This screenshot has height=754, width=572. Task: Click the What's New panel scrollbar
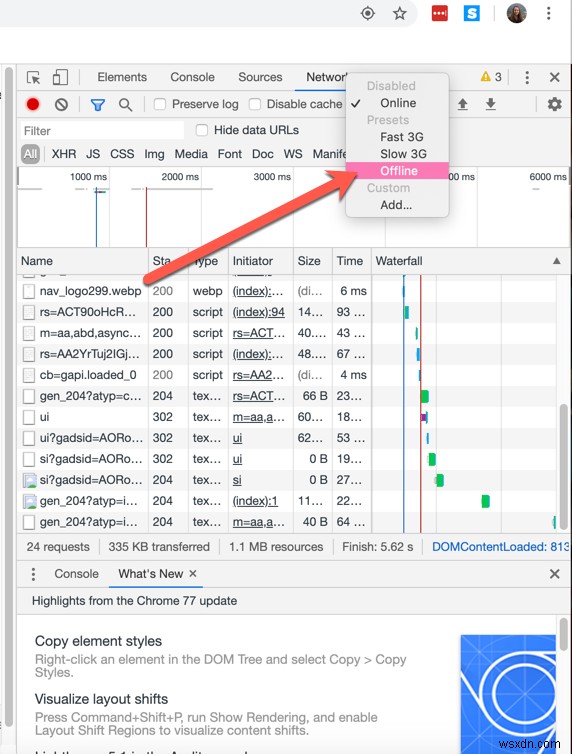click(563, 634)
